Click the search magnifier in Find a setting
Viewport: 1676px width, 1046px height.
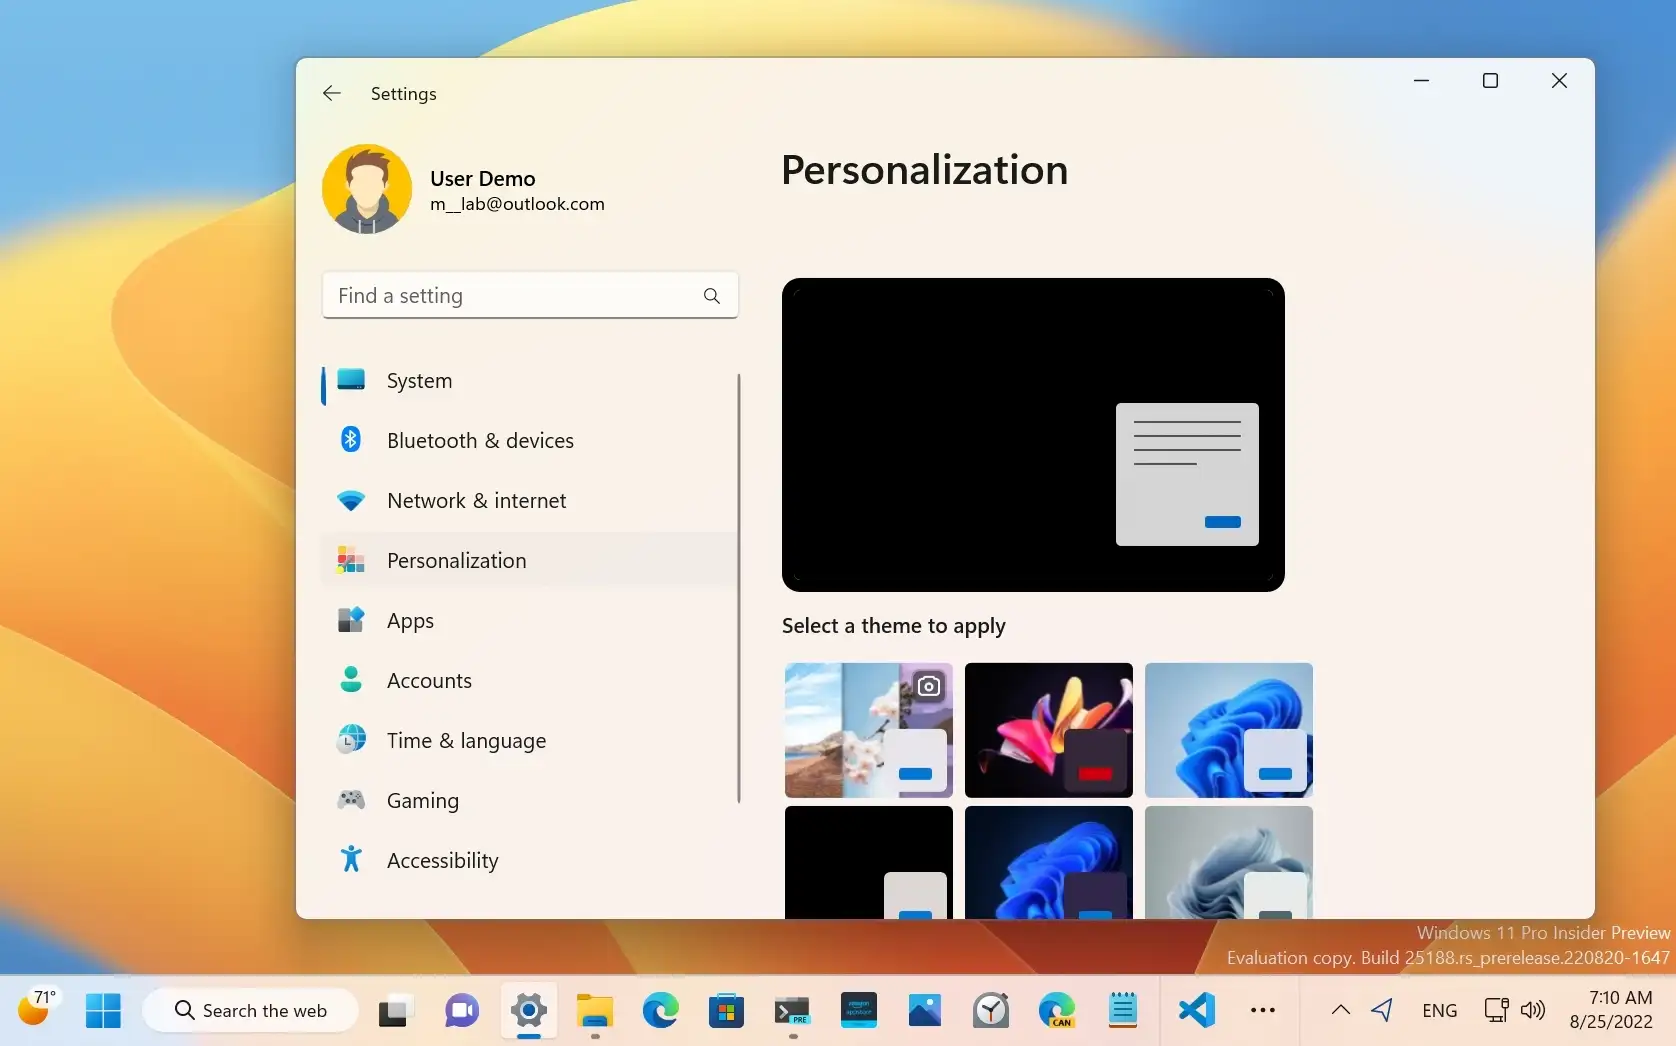click(711, 296)
